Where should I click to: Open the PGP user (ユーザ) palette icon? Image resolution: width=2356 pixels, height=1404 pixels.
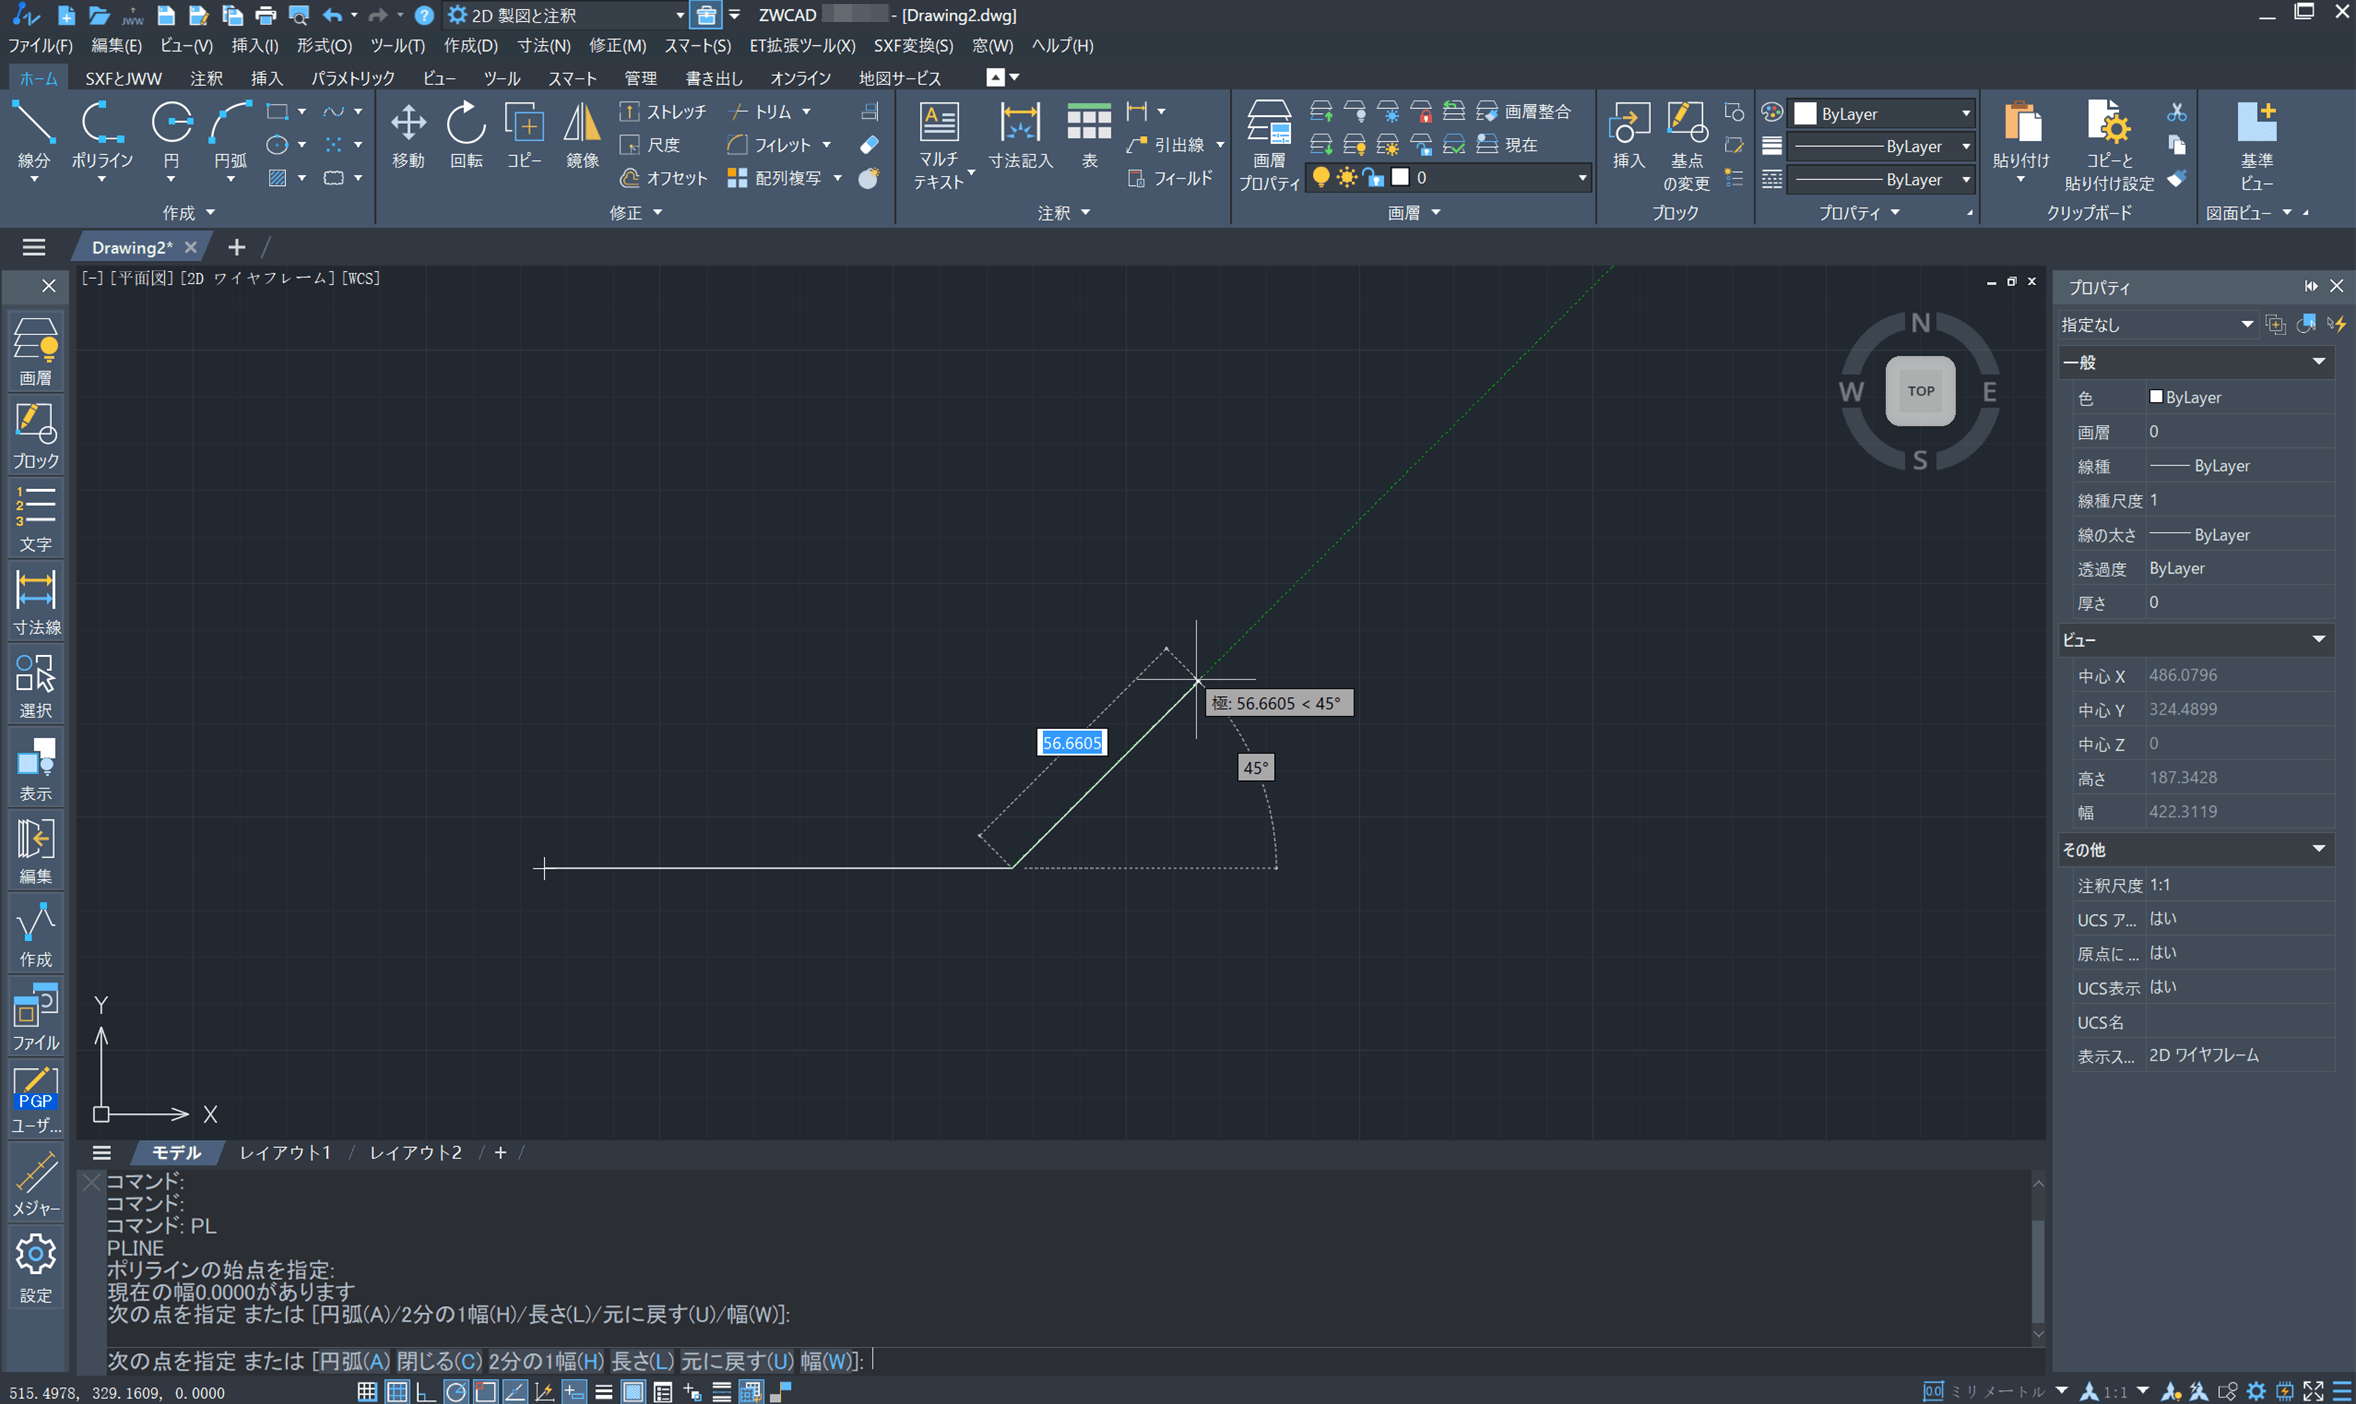tap(36, 1100)
